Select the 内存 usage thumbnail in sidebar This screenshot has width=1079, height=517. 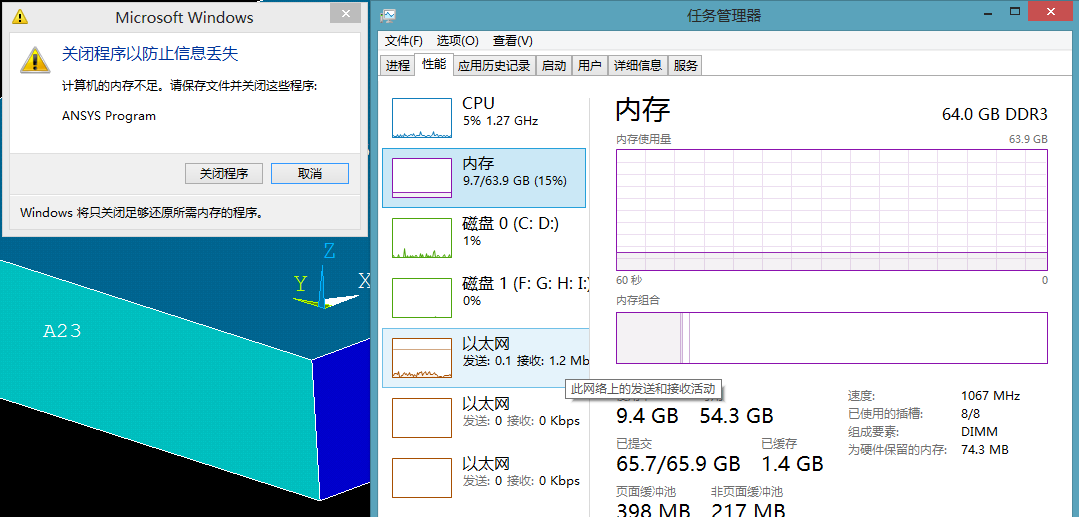tap(421, 178)
